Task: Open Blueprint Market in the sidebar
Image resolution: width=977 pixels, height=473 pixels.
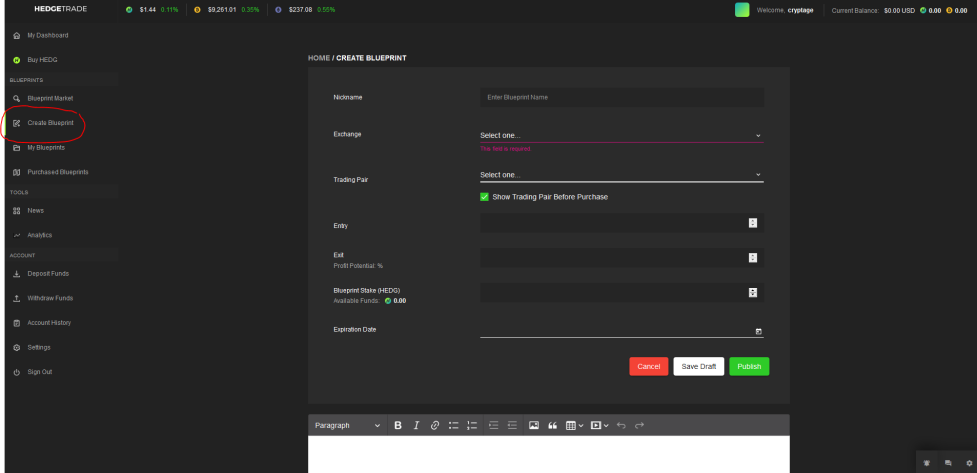Action: click(50, 98)
